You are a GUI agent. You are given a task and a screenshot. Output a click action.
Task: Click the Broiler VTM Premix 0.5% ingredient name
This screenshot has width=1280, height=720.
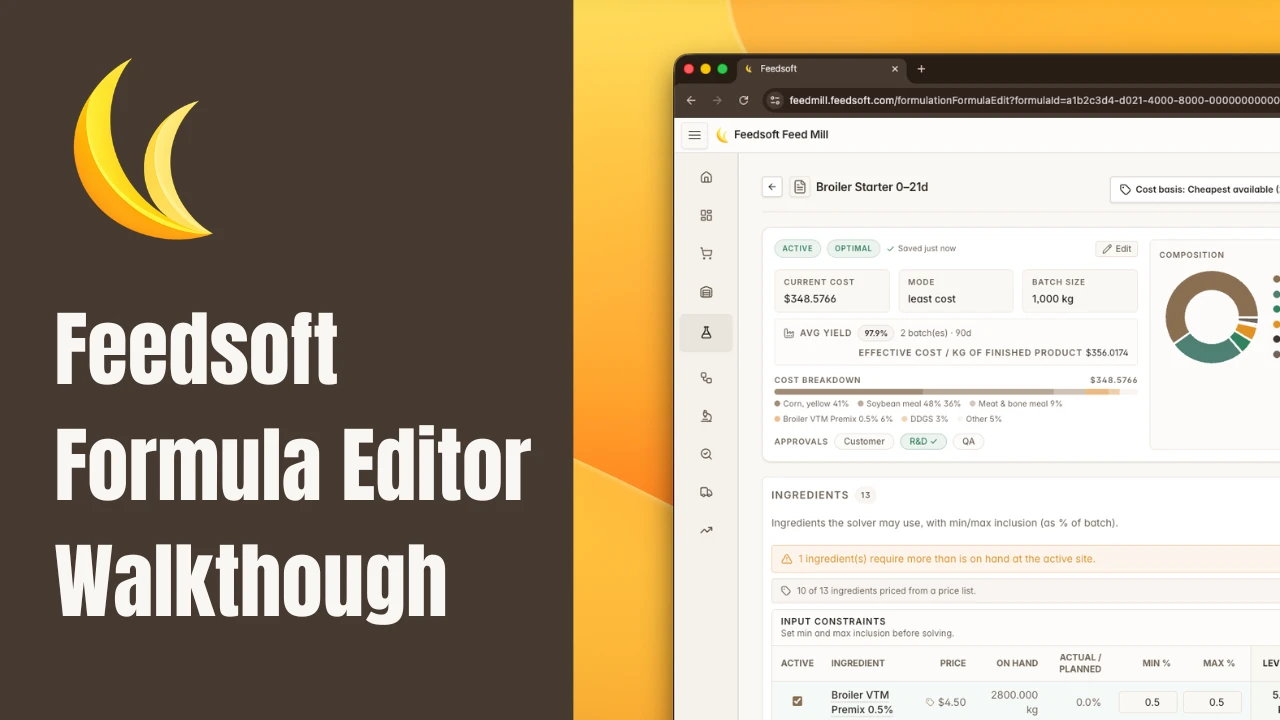click(x=862, y=702)
